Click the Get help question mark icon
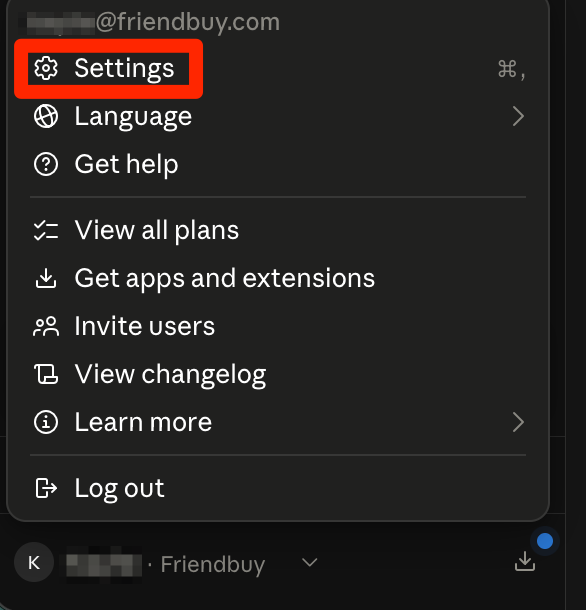This screenshot has height=610, width=586. pos(46,164)
